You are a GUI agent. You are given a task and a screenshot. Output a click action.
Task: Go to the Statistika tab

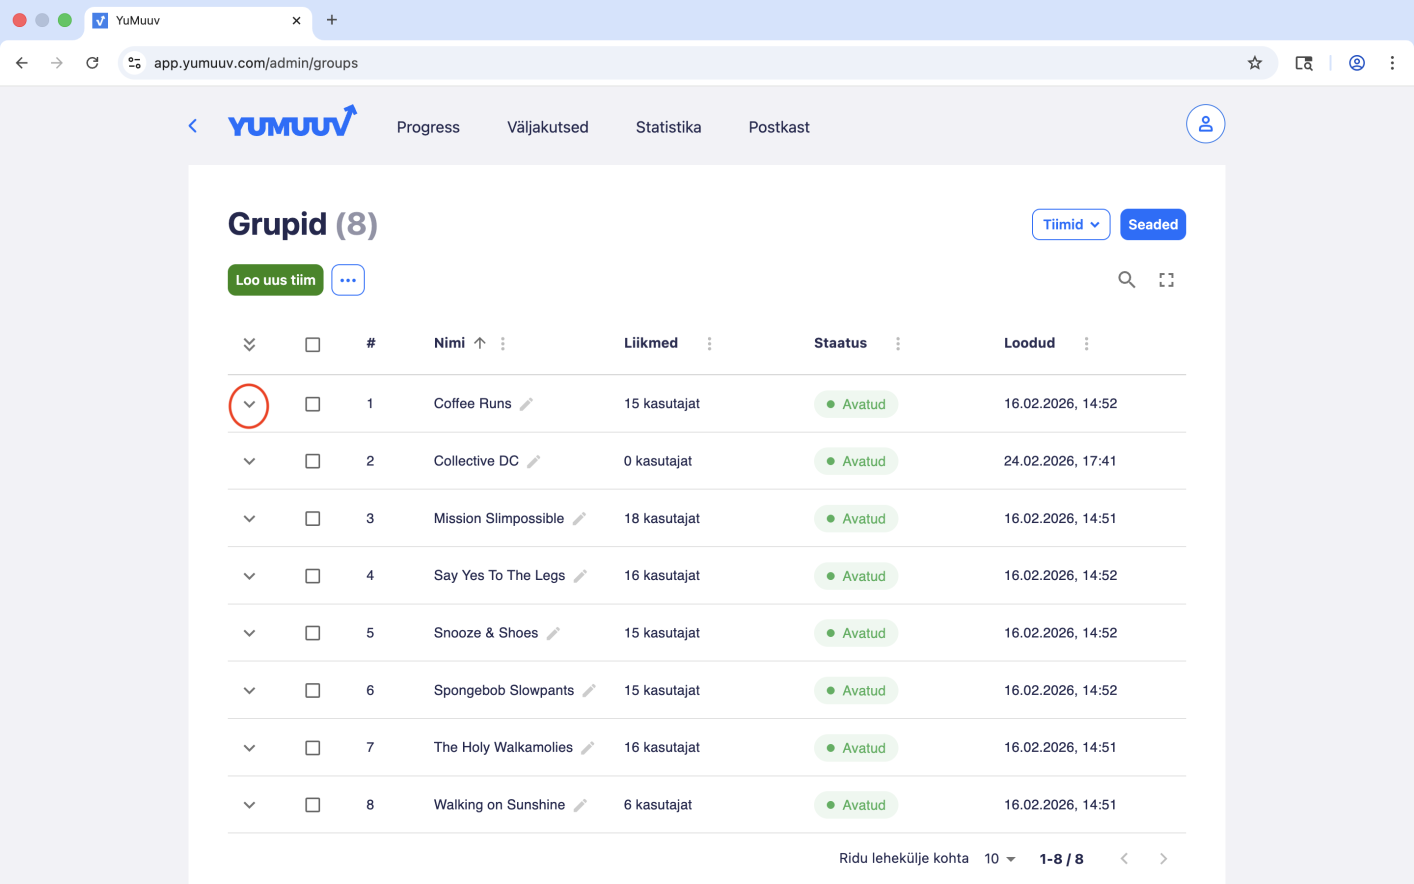(x=668, y=127)
